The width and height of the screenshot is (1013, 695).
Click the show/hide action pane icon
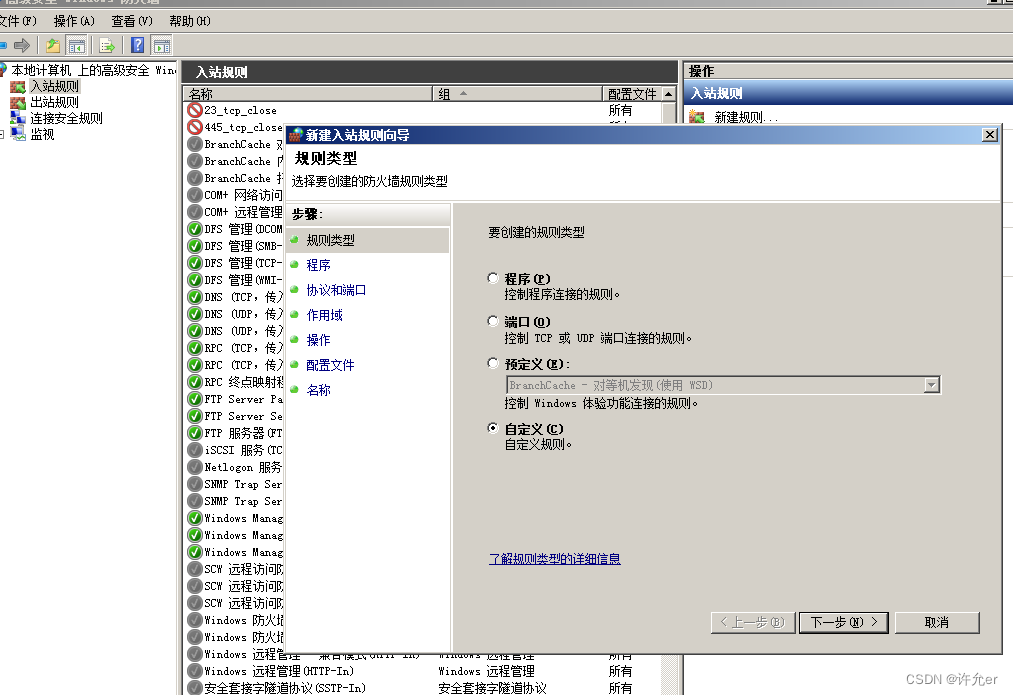[x=162, y=46]
